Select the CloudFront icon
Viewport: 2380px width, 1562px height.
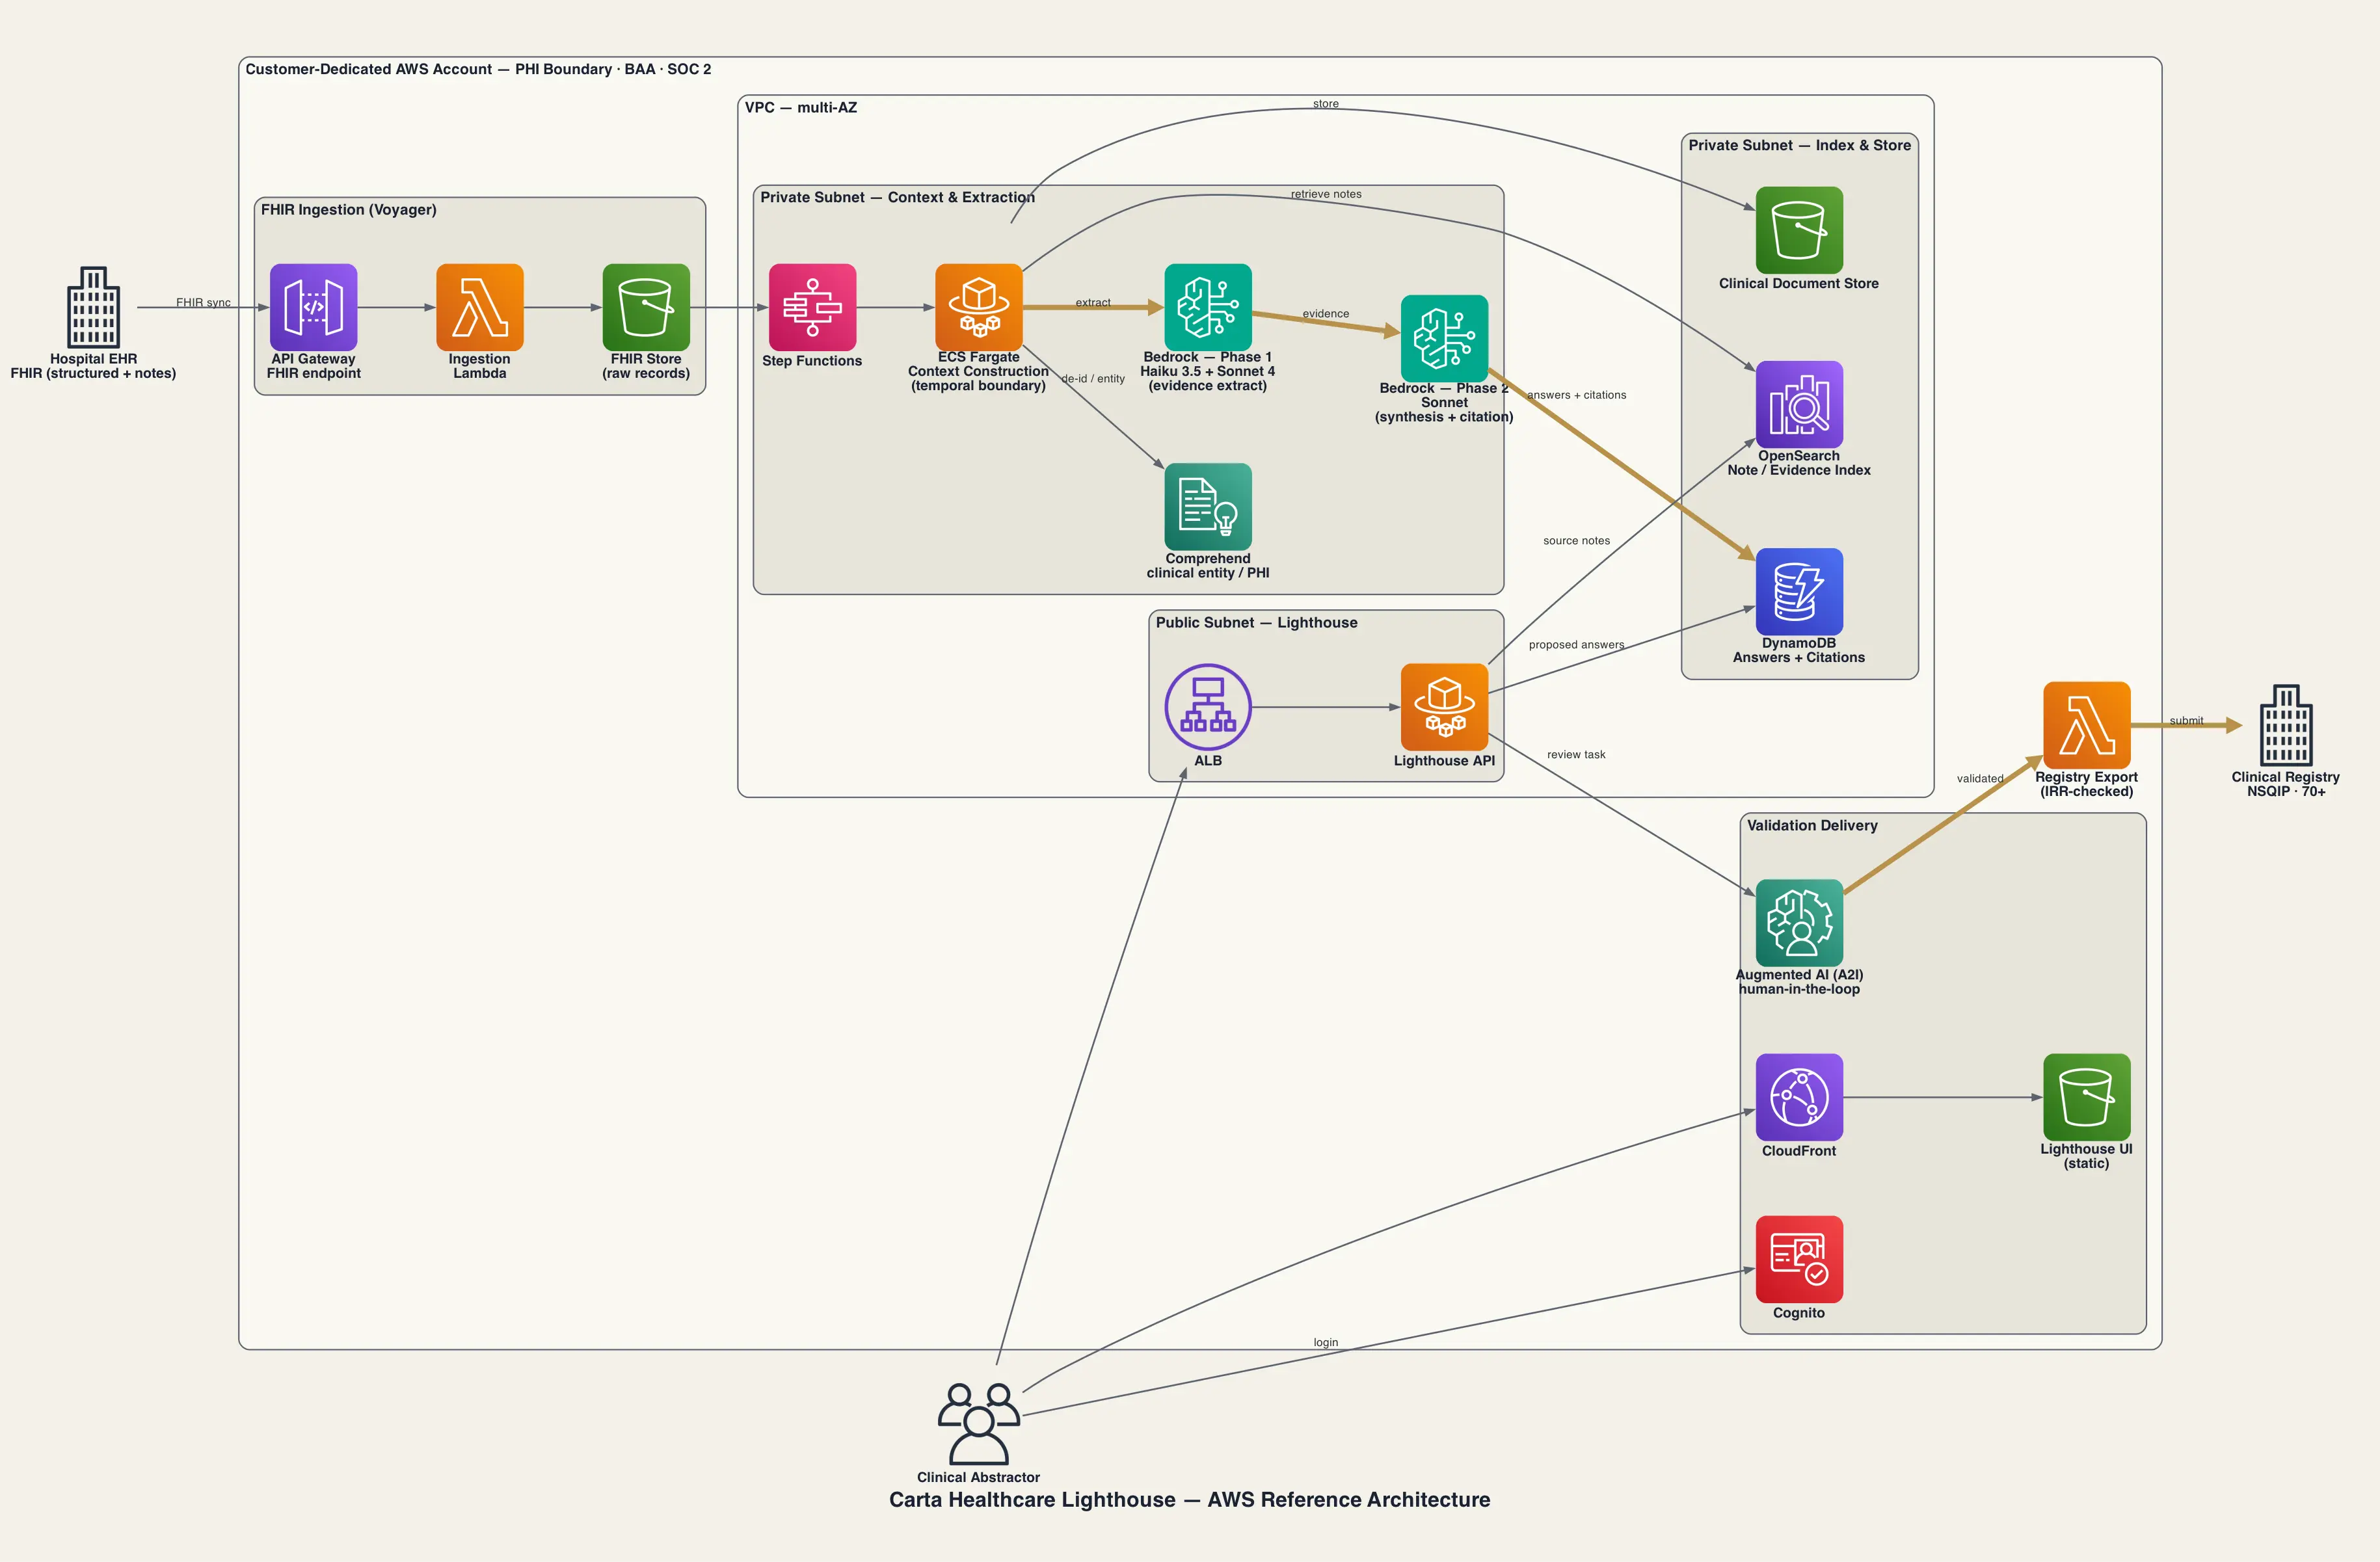[x=1799, y=1097]
